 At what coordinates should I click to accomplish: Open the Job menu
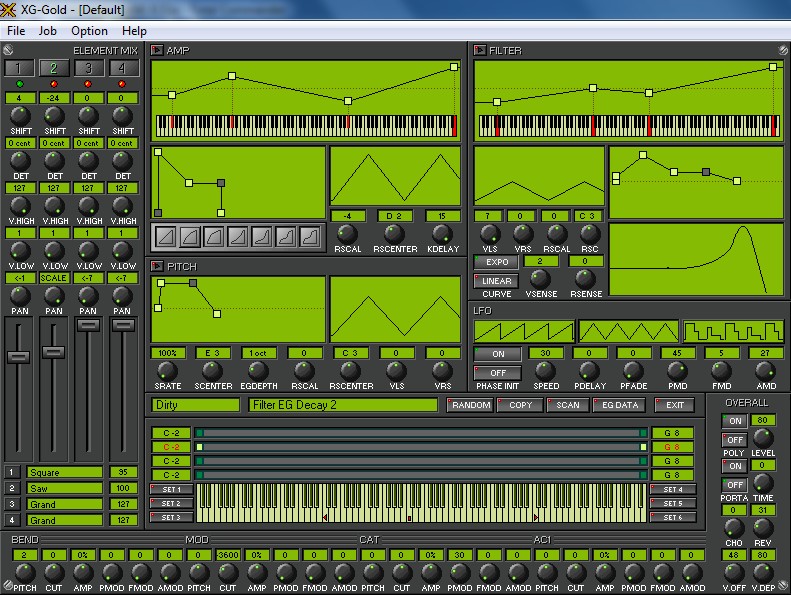click(47, 31)
